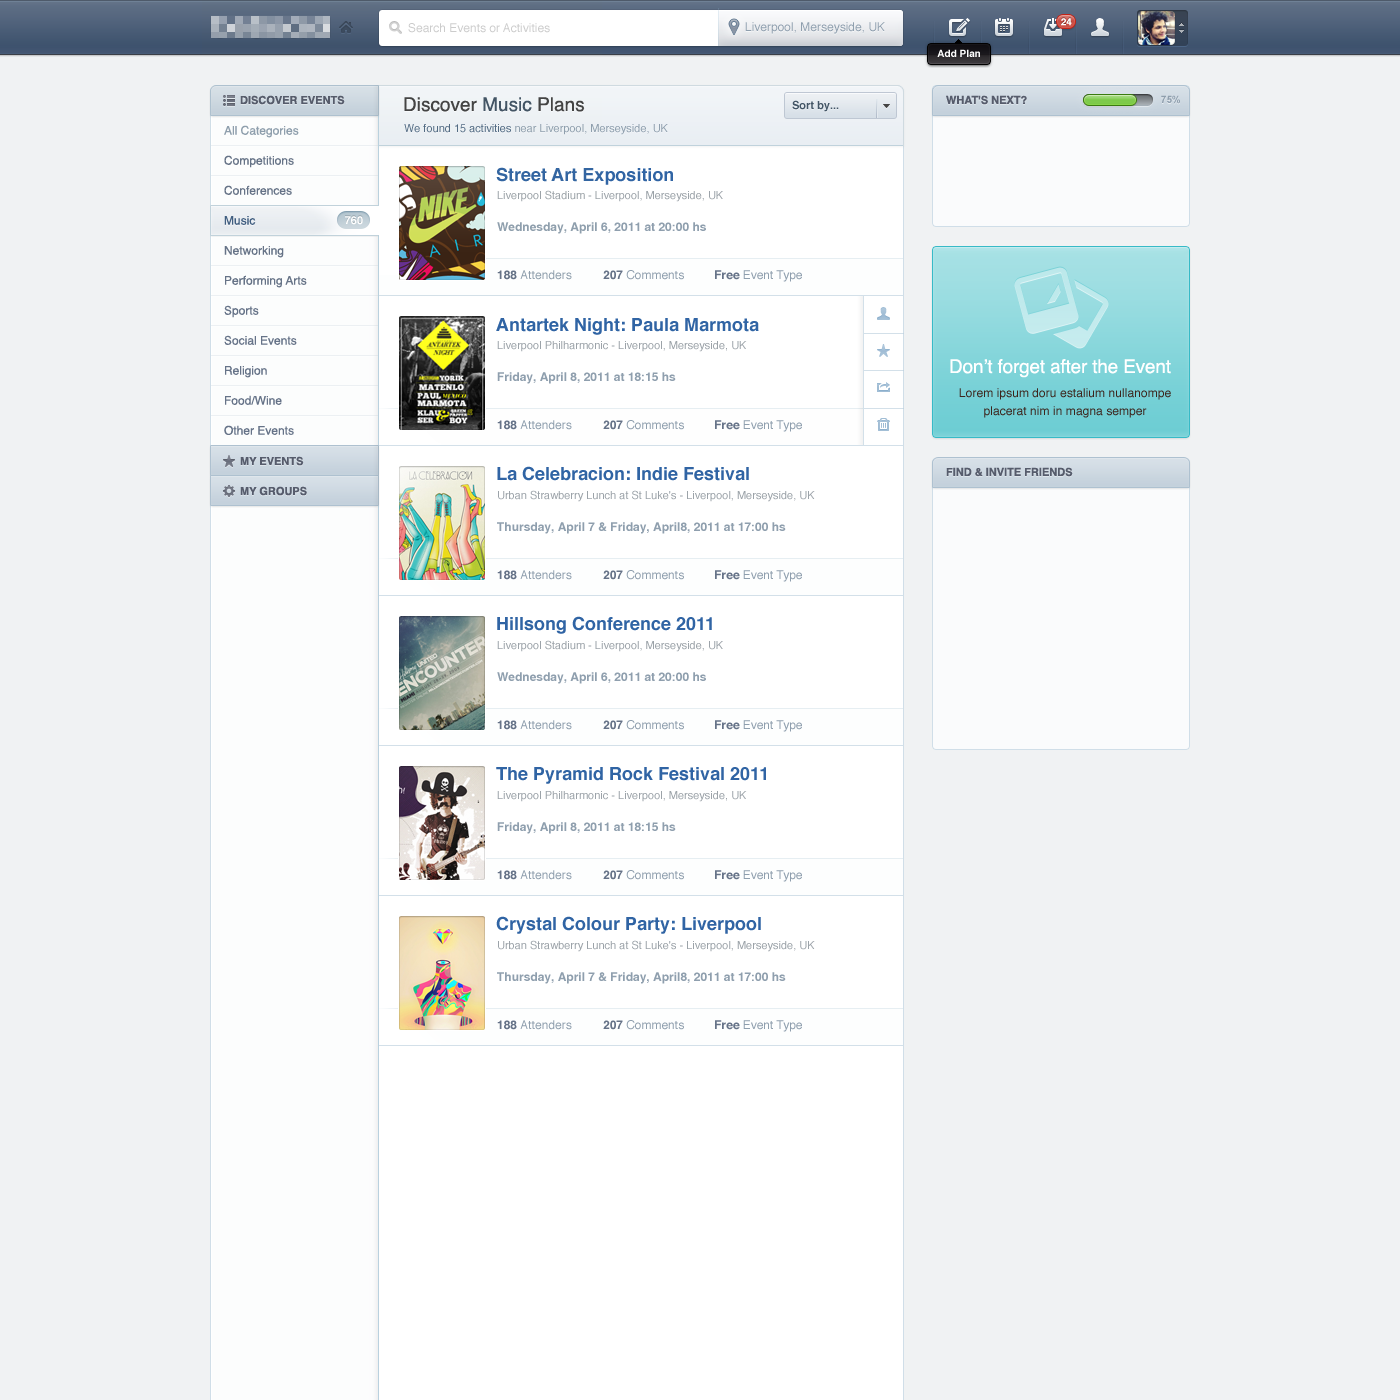Open Crystal Colour Party: Liverpool title
1400x1400 pixels.
(629, 924)
